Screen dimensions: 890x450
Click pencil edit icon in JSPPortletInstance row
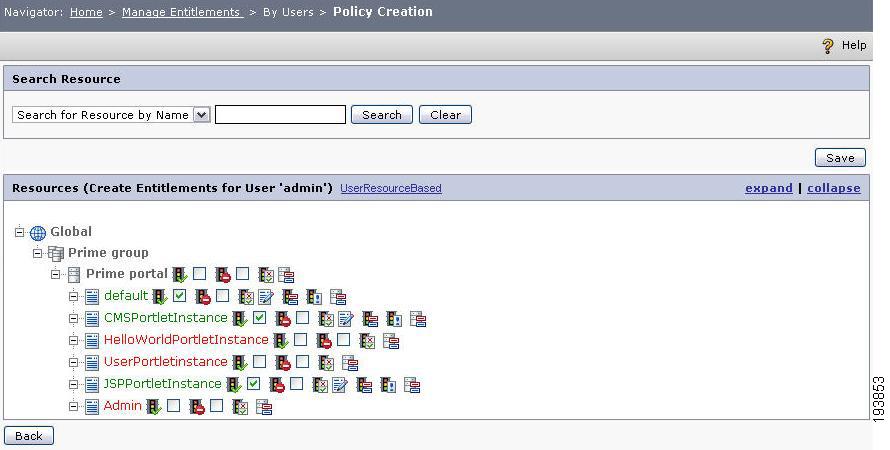339,385
